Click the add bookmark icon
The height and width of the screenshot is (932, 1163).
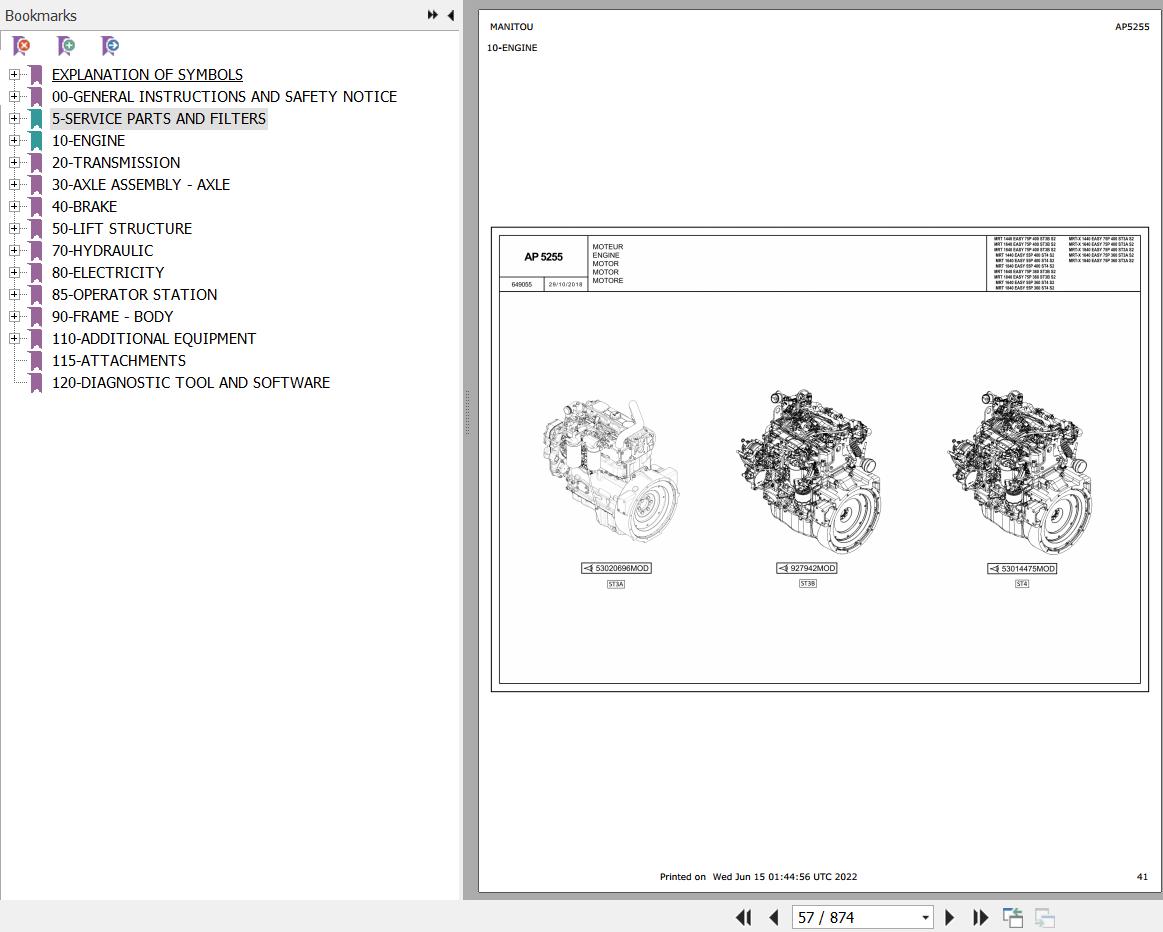click(x=66, y=46)
